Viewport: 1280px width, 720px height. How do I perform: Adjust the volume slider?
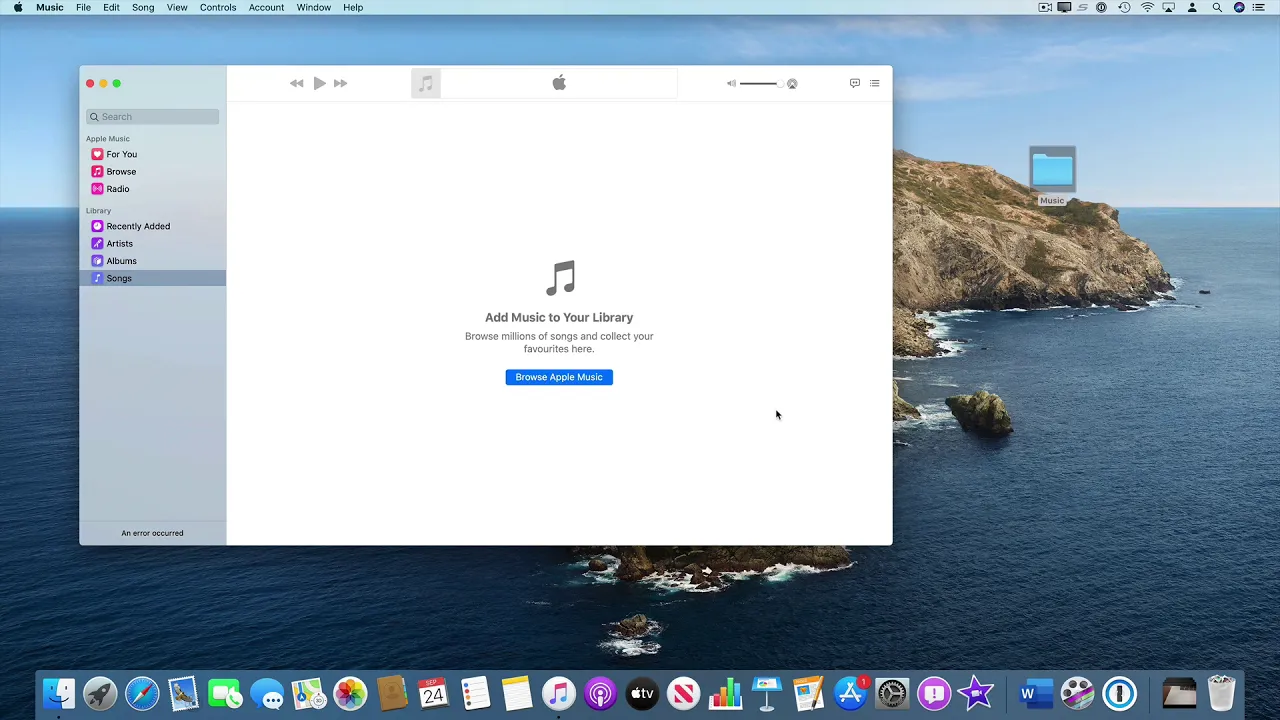coord(761,84)
